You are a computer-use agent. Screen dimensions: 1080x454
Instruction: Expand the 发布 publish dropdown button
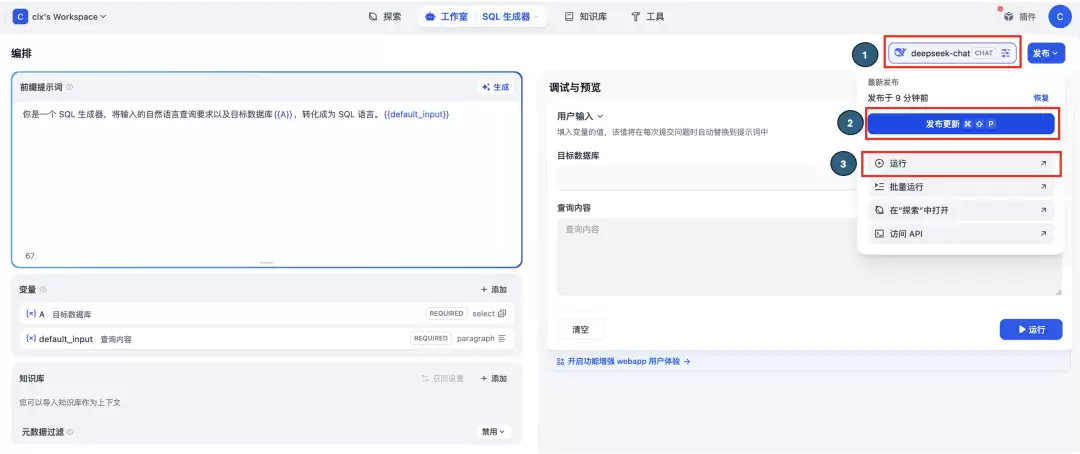click(1046, 53)
